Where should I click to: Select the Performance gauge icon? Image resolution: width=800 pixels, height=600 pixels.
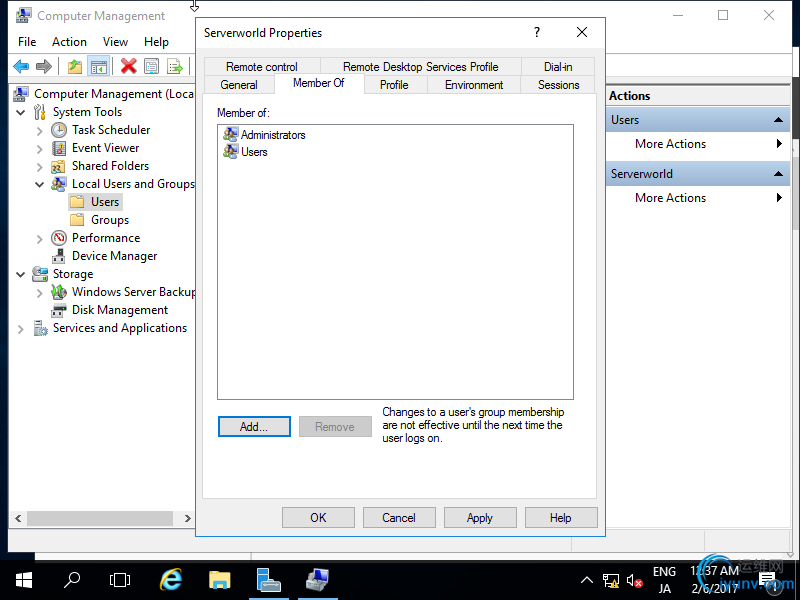click(59, 238)
